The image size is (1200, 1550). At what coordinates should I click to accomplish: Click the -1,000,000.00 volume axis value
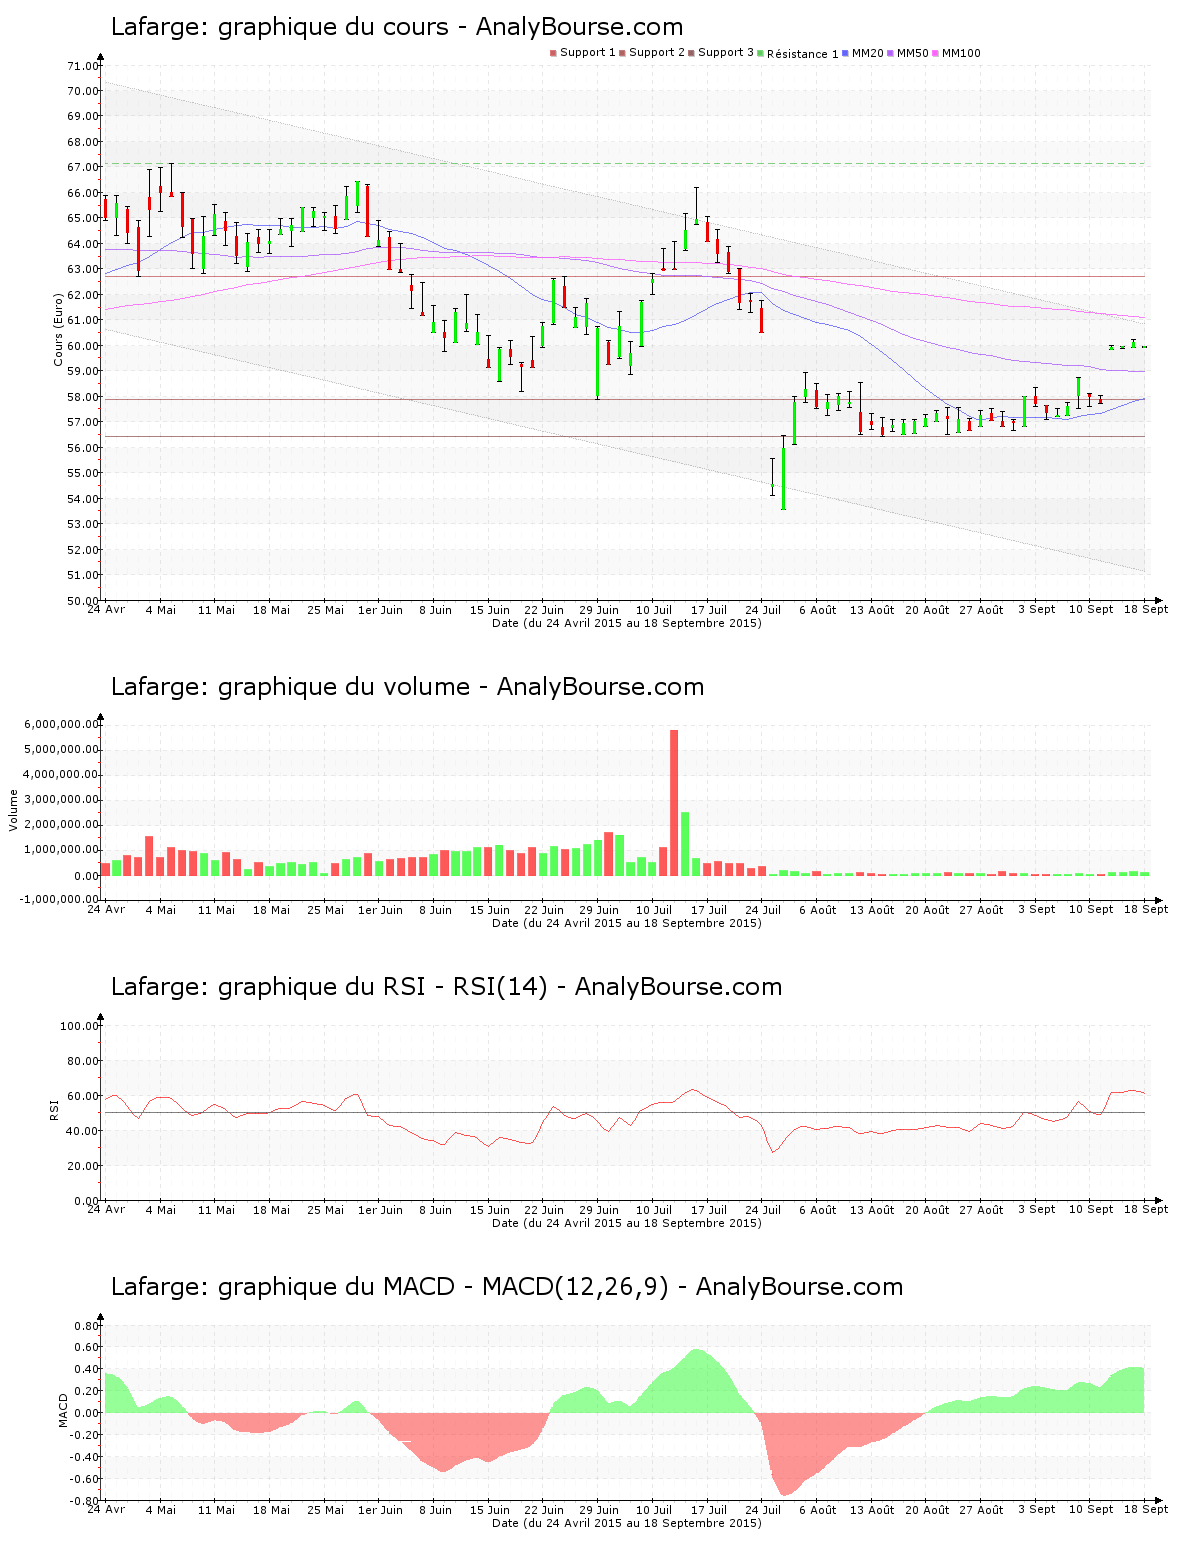58,899
